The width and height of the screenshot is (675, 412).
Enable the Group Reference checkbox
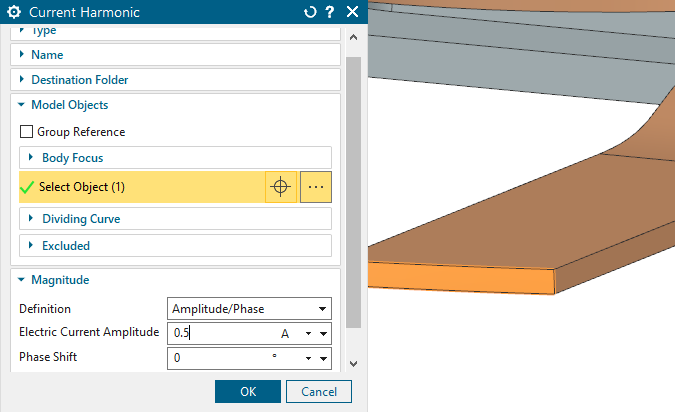coord(27,132)
